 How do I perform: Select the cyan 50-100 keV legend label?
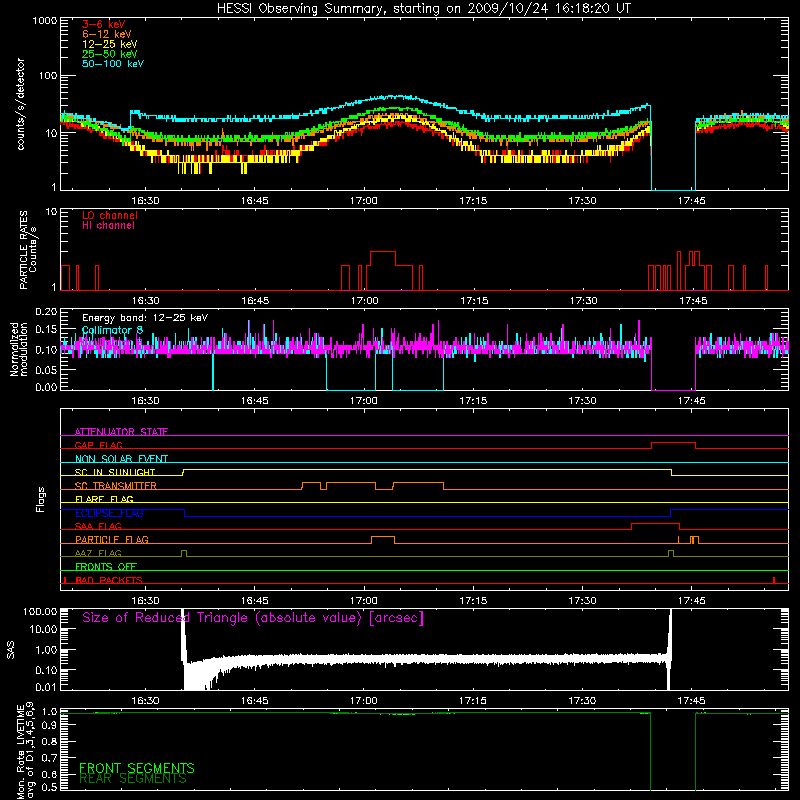tap(113, 64)
